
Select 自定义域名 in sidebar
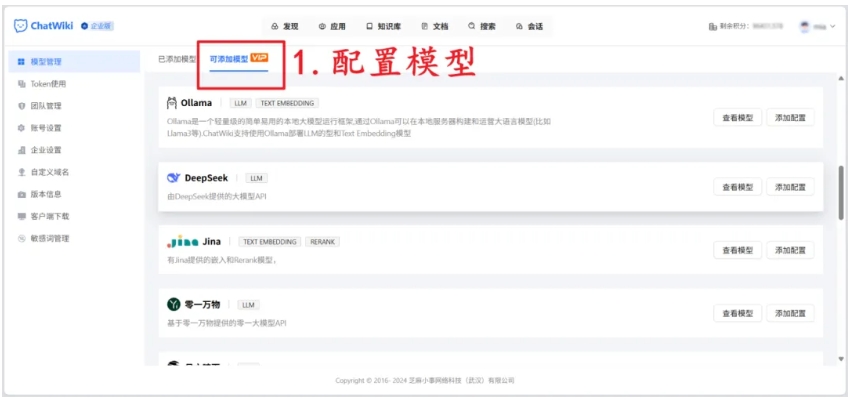pyautogui.click(x=74, y=172)
